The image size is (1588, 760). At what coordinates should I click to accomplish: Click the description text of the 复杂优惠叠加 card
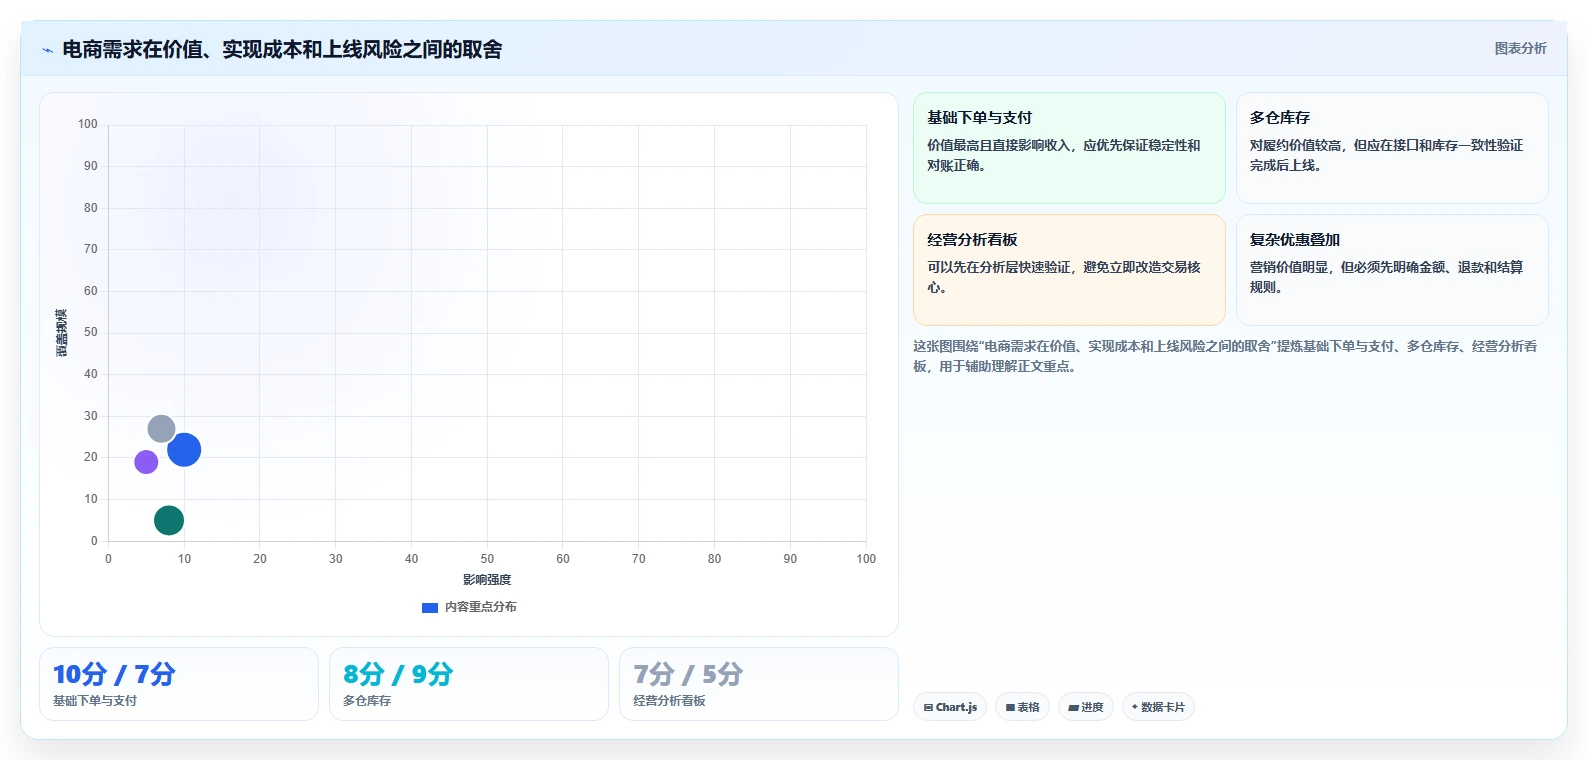point(1386,277)
